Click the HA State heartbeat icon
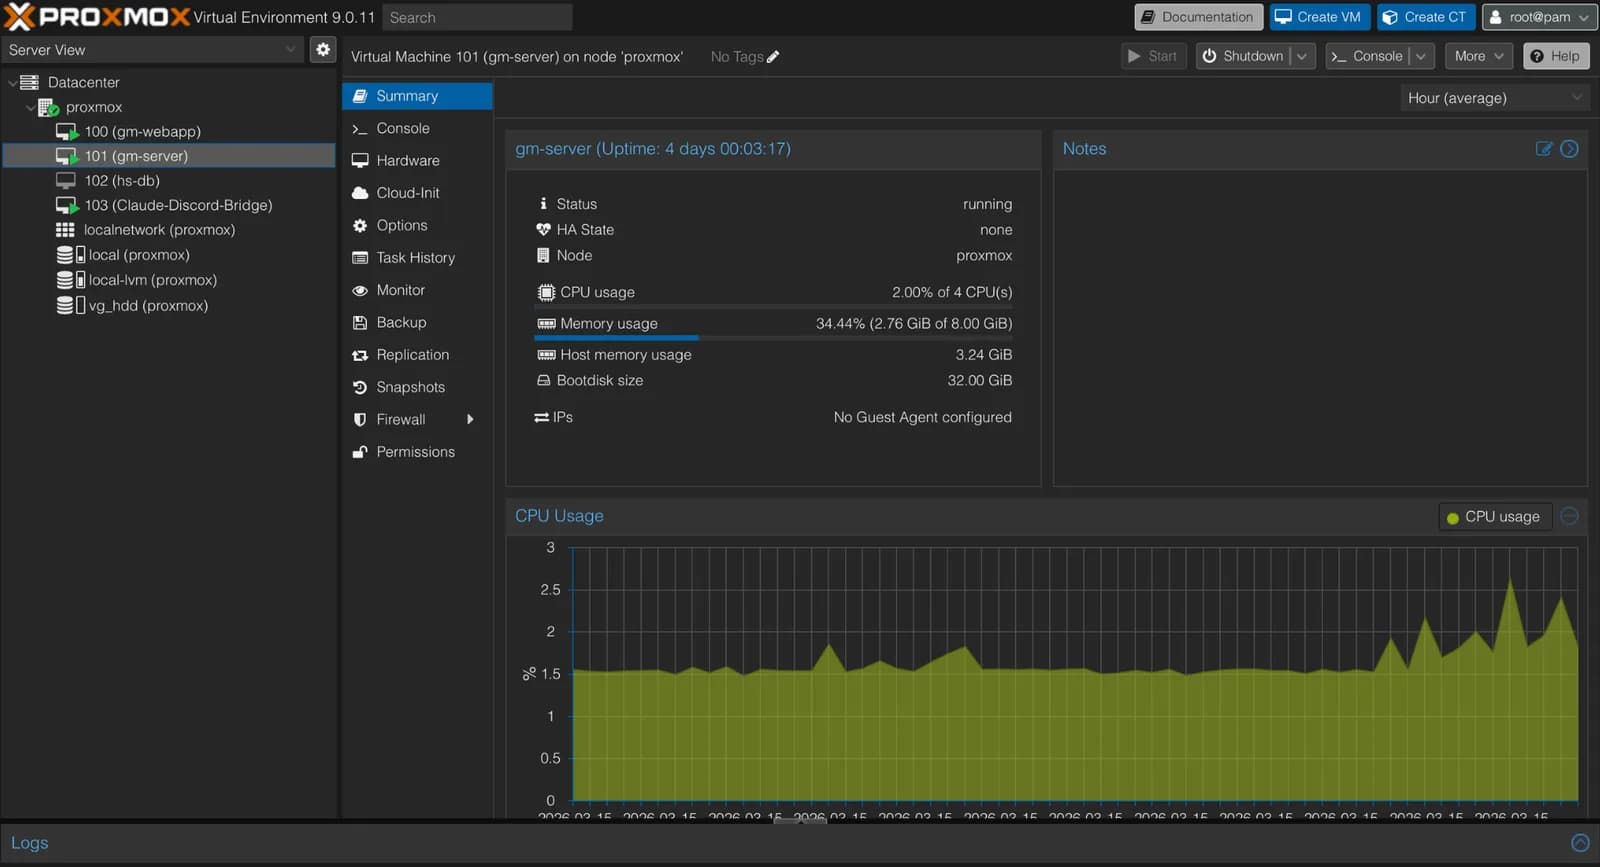The image size is (1600, 867). (543, 230)
